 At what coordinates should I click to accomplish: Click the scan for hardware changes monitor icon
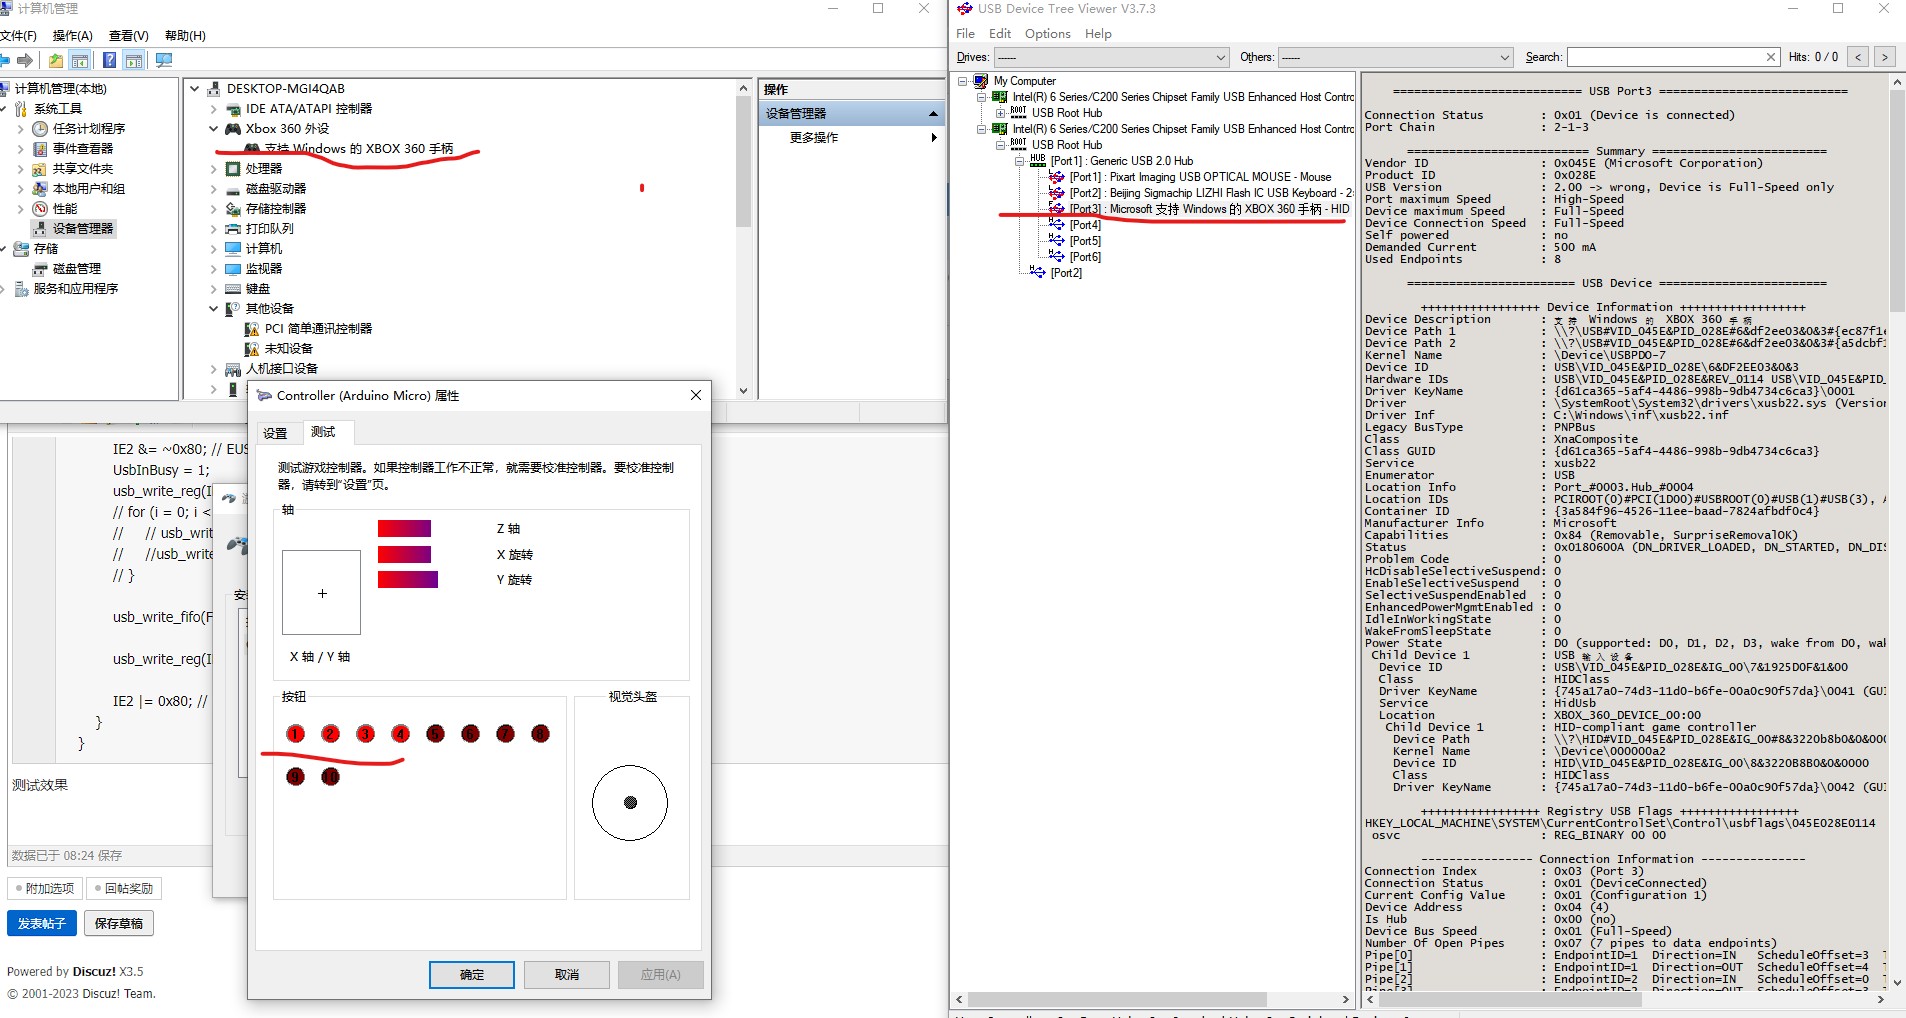(x=164, y=61)
